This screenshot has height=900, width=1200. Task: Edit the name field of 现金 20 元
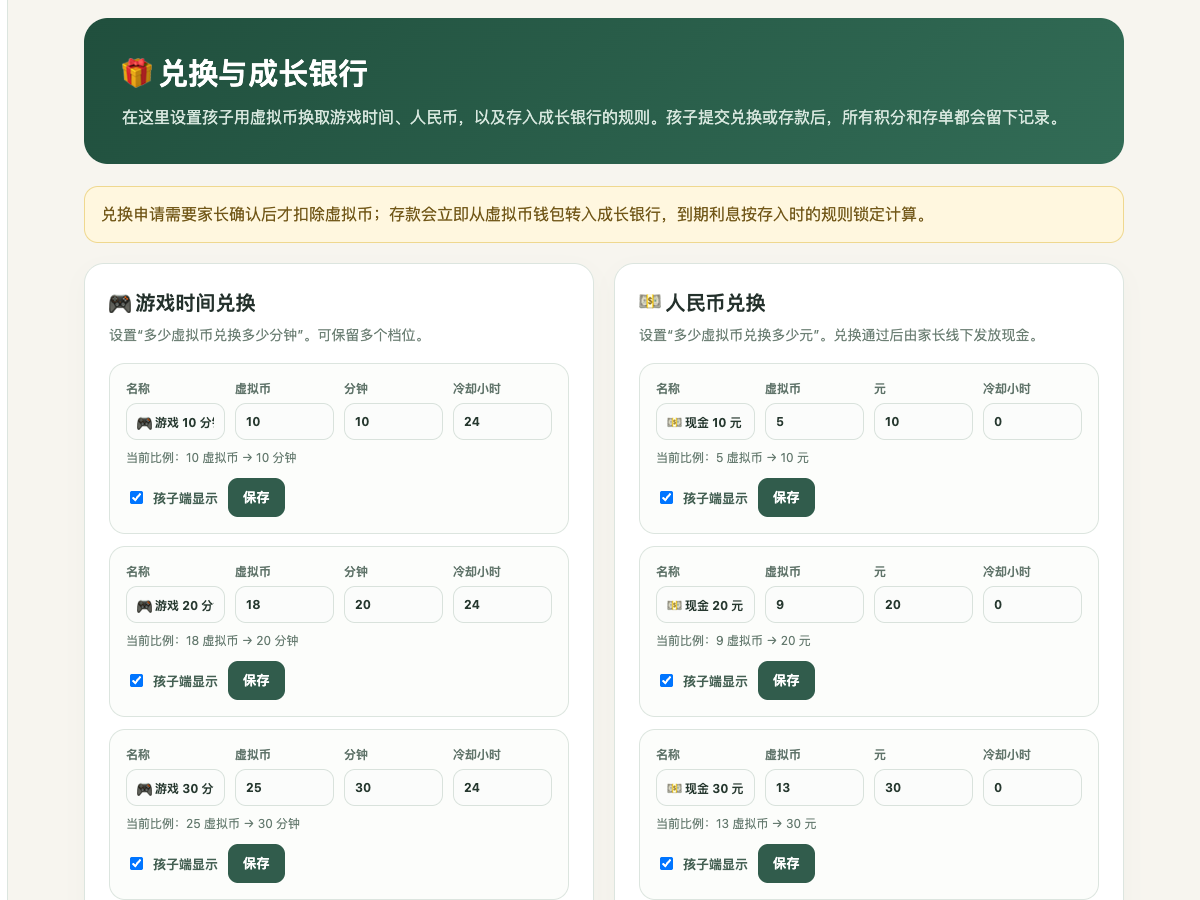click(705, 604)
